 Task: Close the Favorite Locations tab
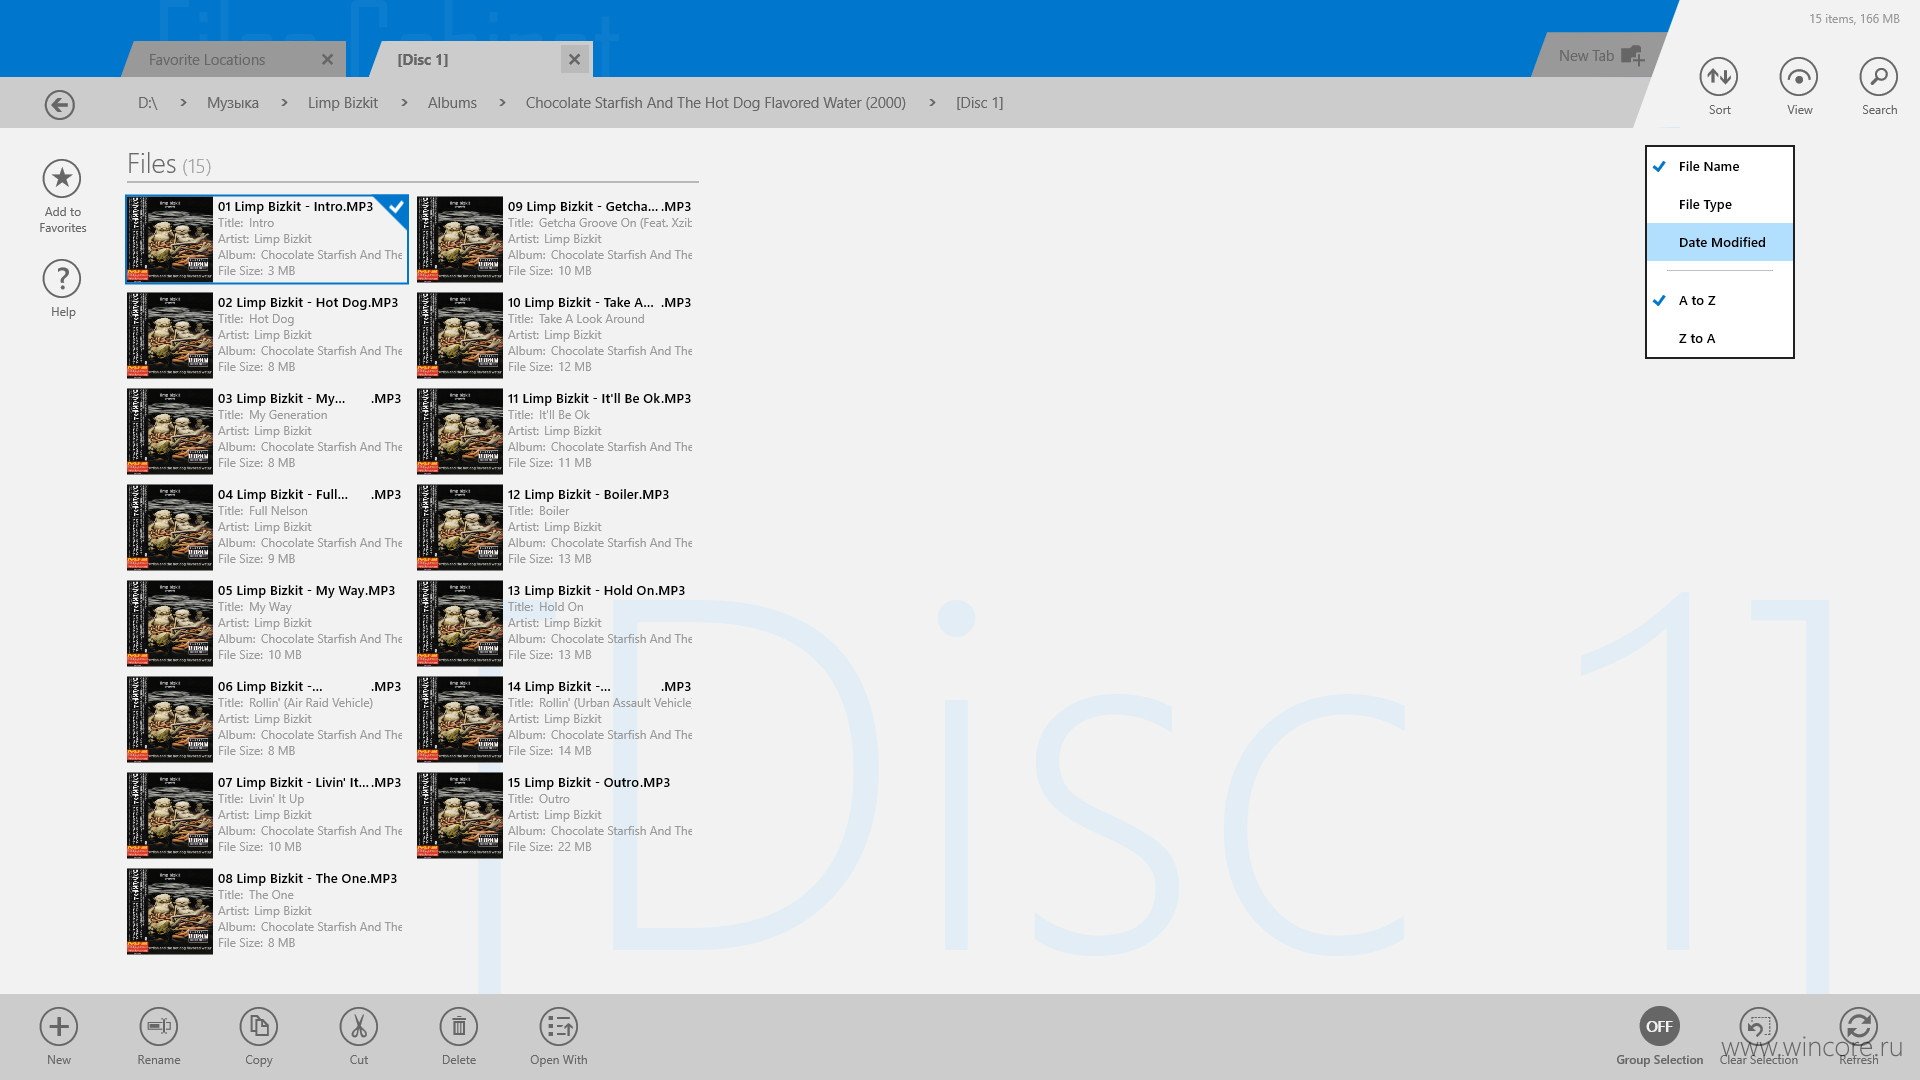pyautogui.click(x=327, y=60)
